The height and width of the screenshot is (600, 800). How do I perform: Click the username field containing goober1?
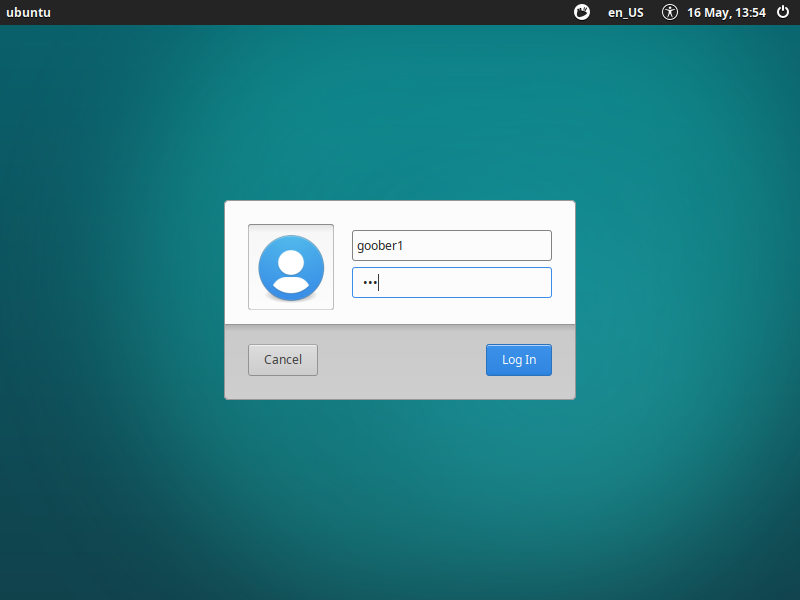point(451,245)
